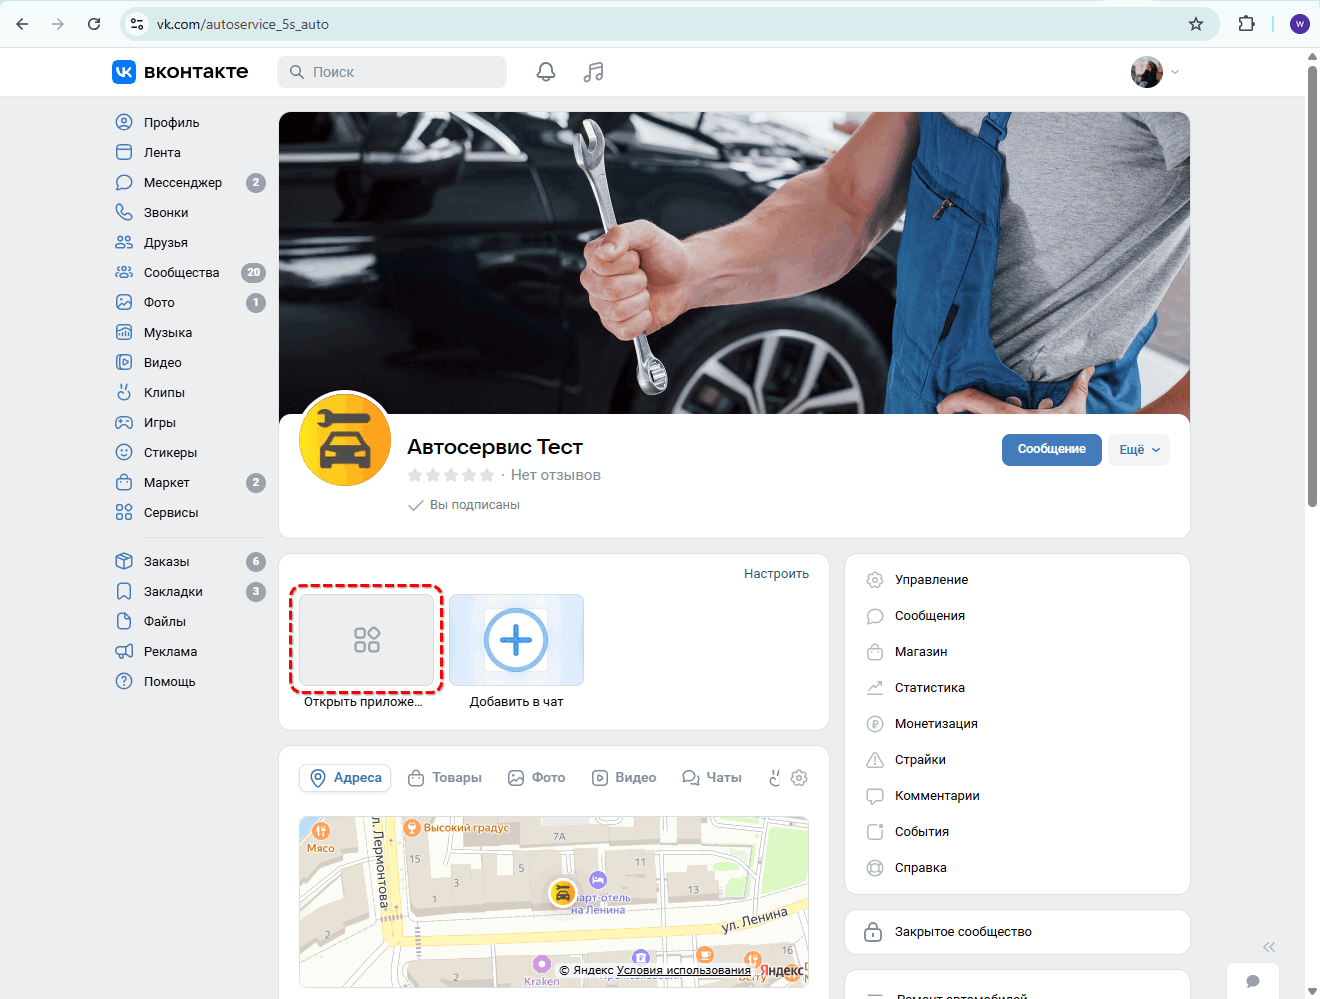Toggle subscription via Вы подписаны
1320x999 pixels.
[464, 505]
